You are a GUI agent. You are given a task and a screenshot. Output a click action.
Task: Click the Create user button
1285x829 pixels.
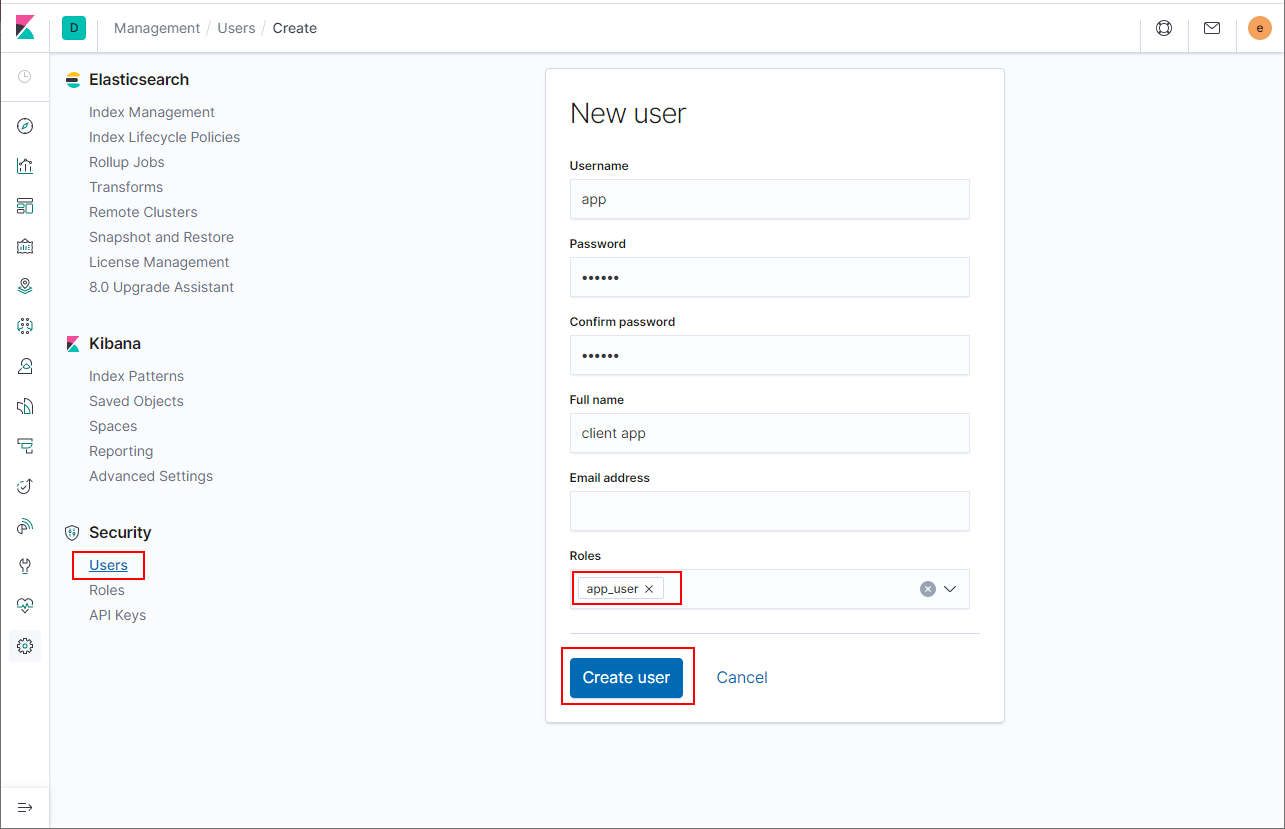(x=627, y=677)
